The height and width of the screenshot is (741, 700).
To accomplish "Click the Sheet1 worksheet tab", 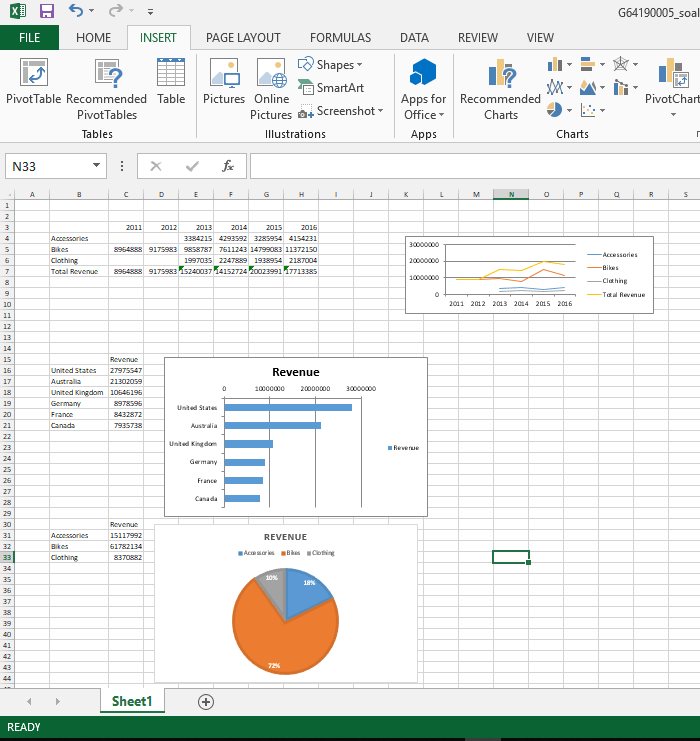I will (131, 701).
